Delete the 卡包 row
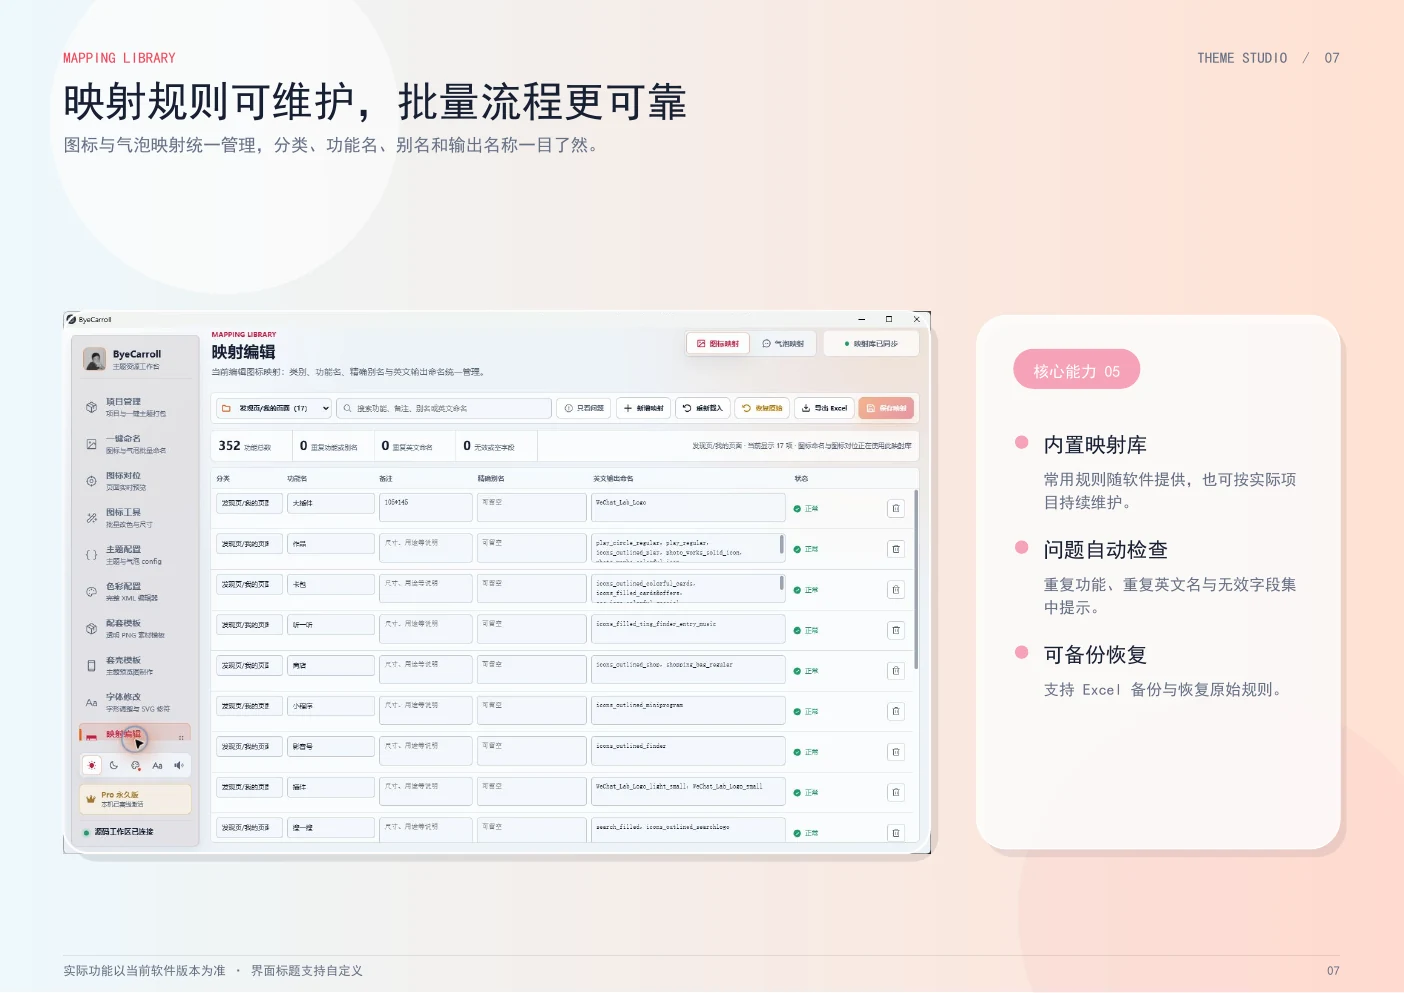This screenshot has width=1404, height=993. pos(896,590)
